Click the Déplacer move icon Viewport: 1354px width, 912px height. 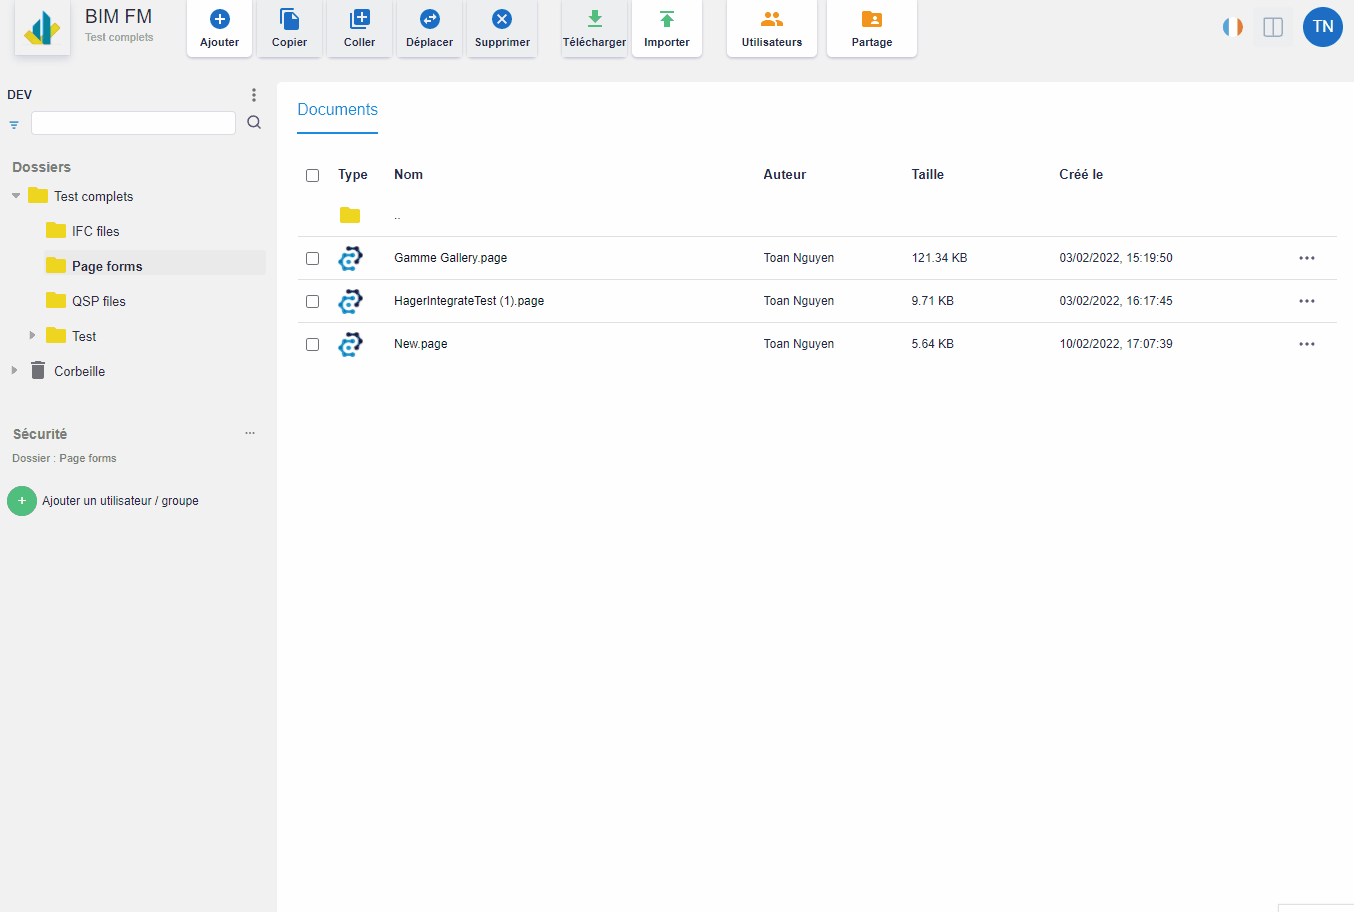pos(429,20)
